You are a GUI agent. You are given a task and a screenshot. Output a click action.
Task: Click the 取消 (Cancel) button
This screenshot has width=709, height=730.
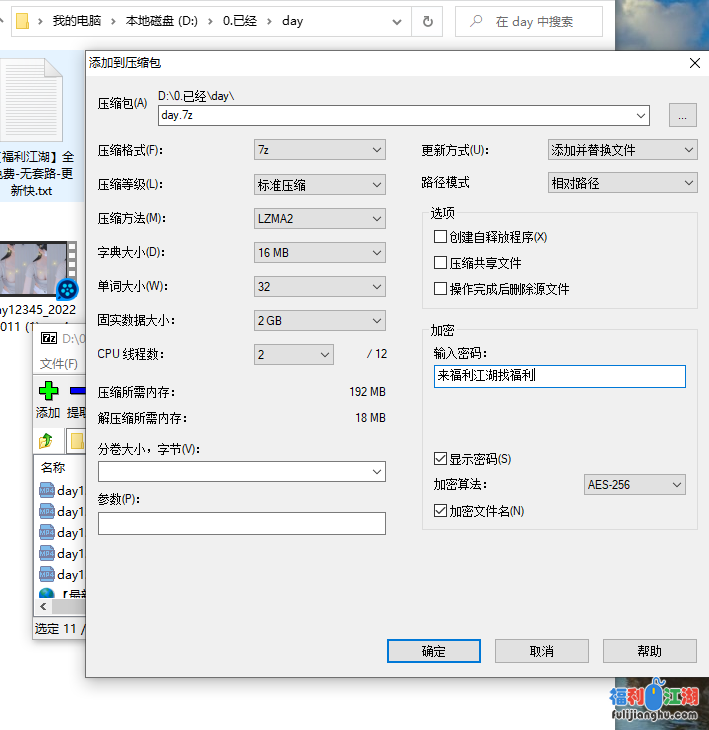pos(541,651)
